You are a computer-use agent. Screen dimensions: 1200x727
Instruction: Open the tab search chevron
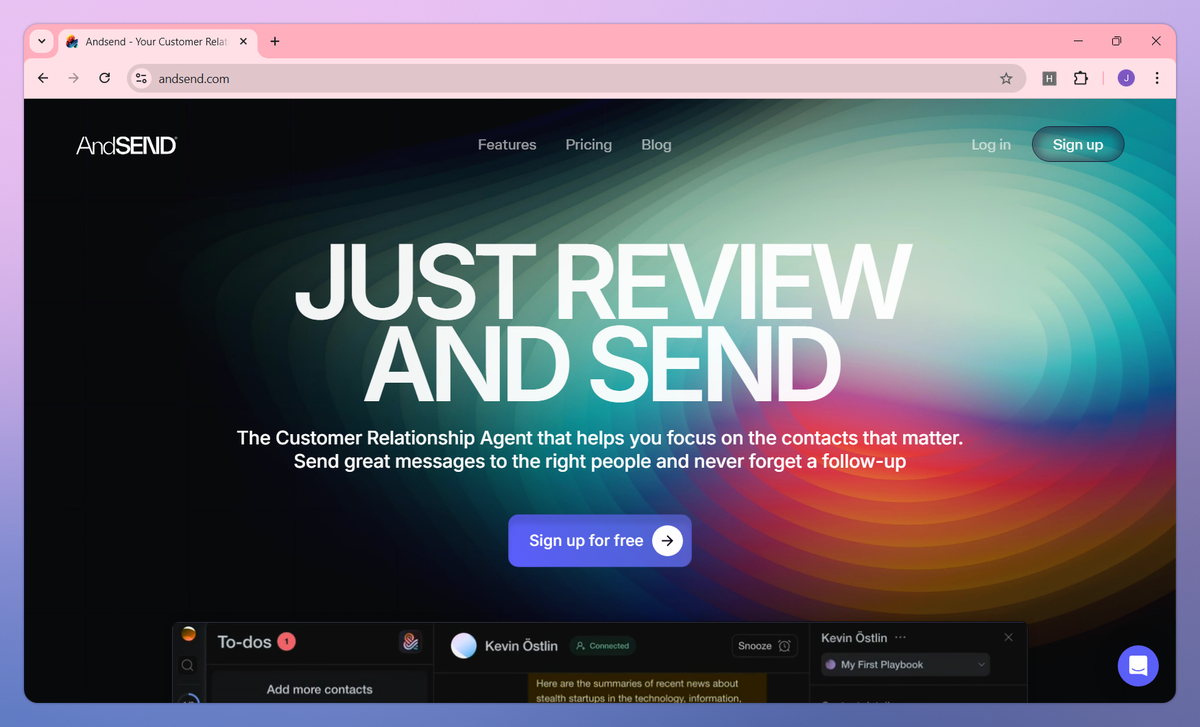point(41,41)
